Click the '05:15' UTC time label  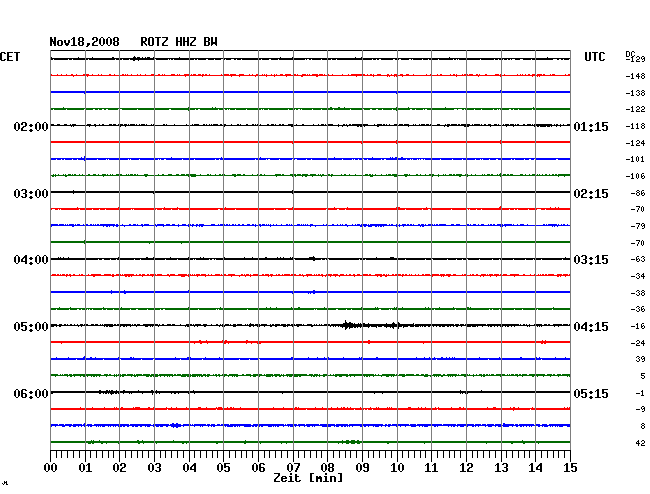(x=591, y=393)
